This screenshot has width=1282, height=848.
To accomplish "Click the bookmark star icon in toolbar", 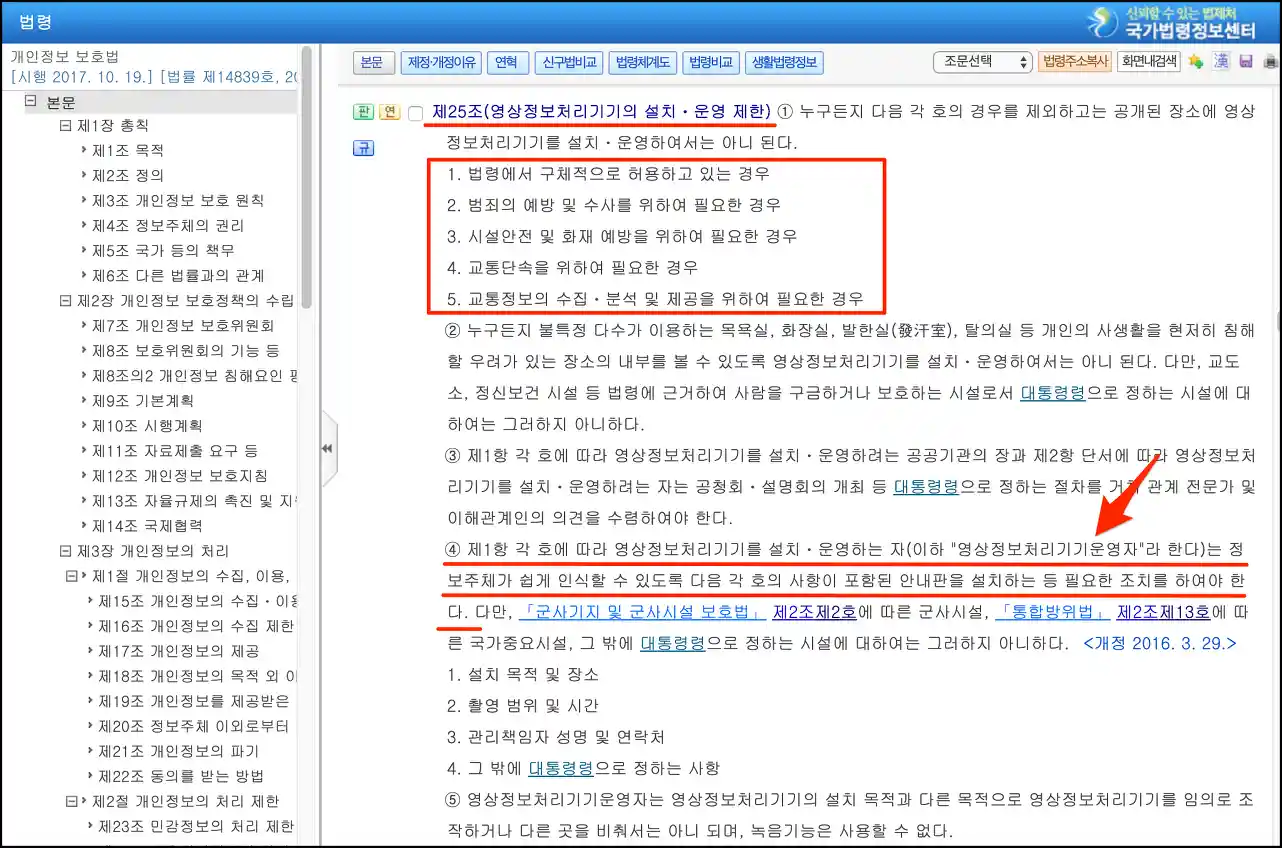I will tap(1195, 62).
